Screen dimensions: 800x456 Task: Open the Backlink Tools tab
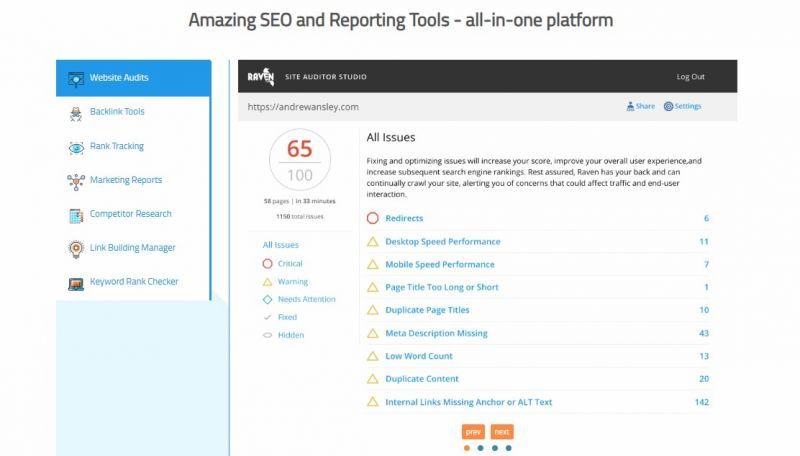click(117, 112)
